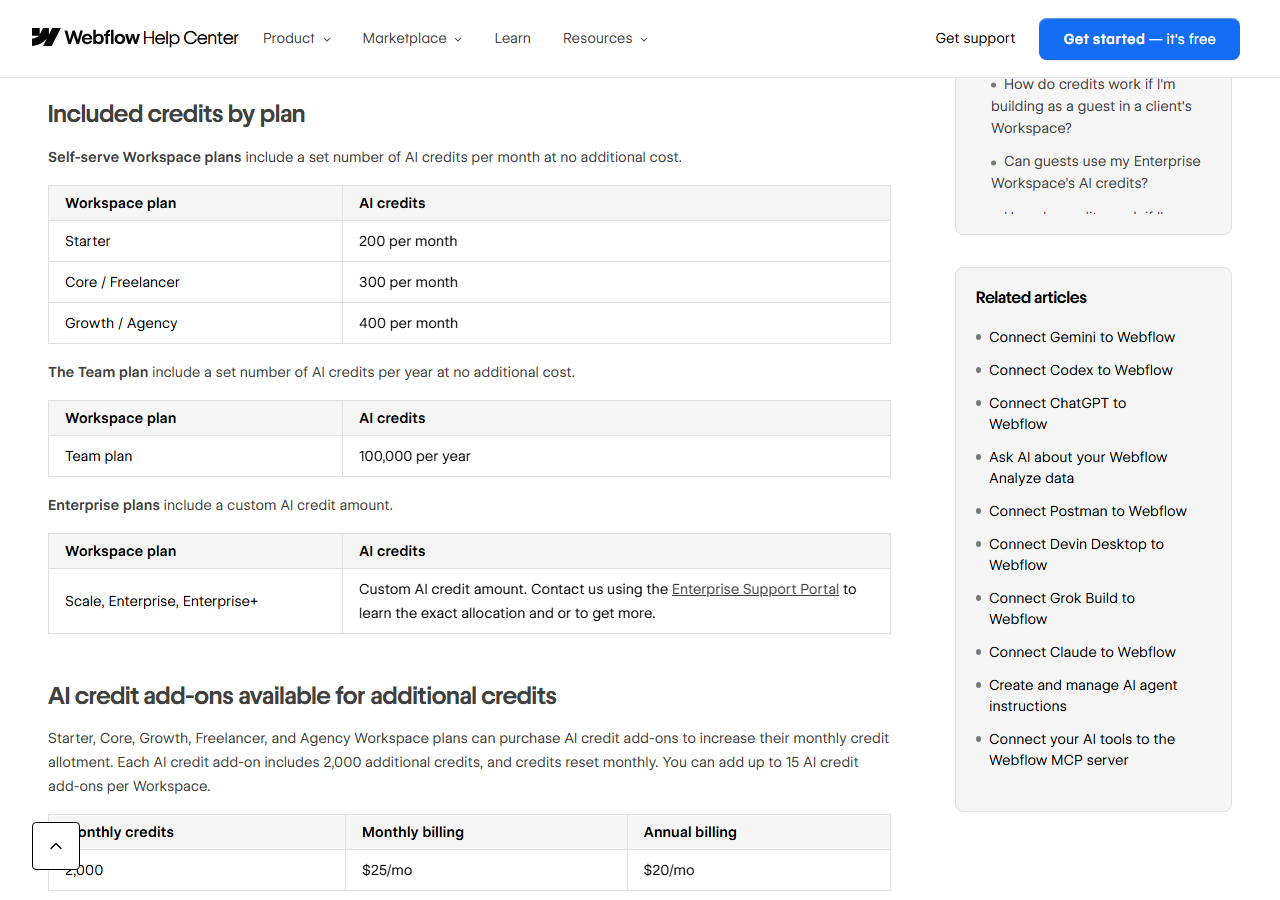Select the Scale, Enterprise, Enterprise+ cell
Screen dimensions: 1280x900
click(x=195, y=601)
